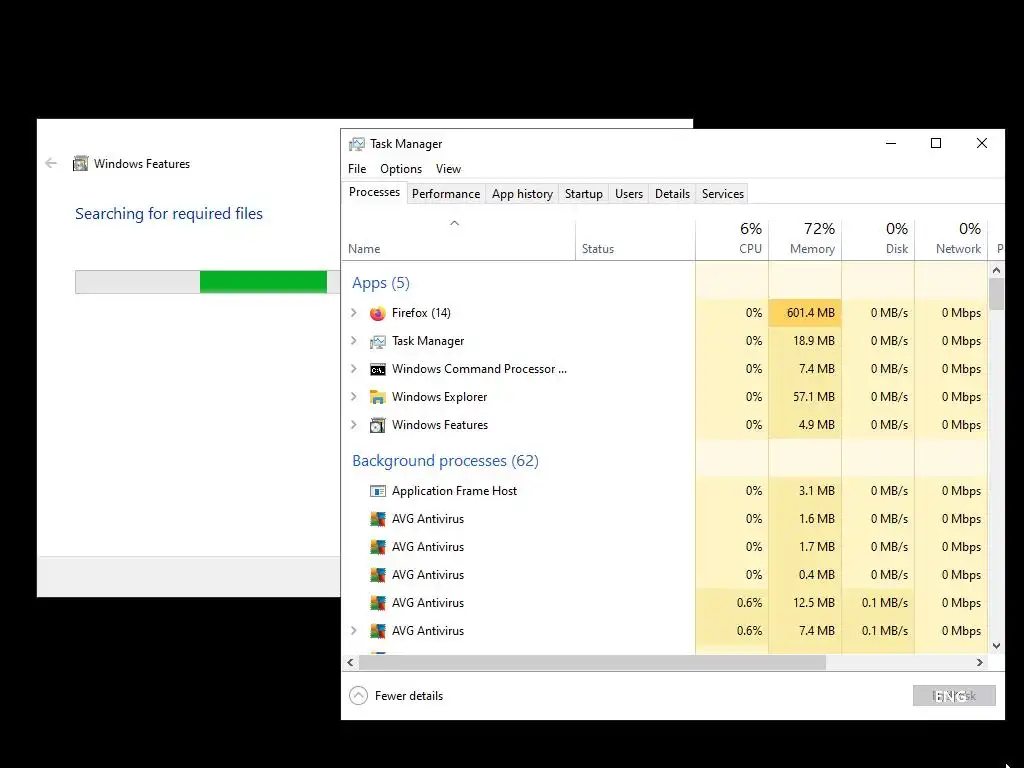Click the horizontal scrollbar left arrow
Viewport: 1024px width, 768px height.
tap(351, 662)
